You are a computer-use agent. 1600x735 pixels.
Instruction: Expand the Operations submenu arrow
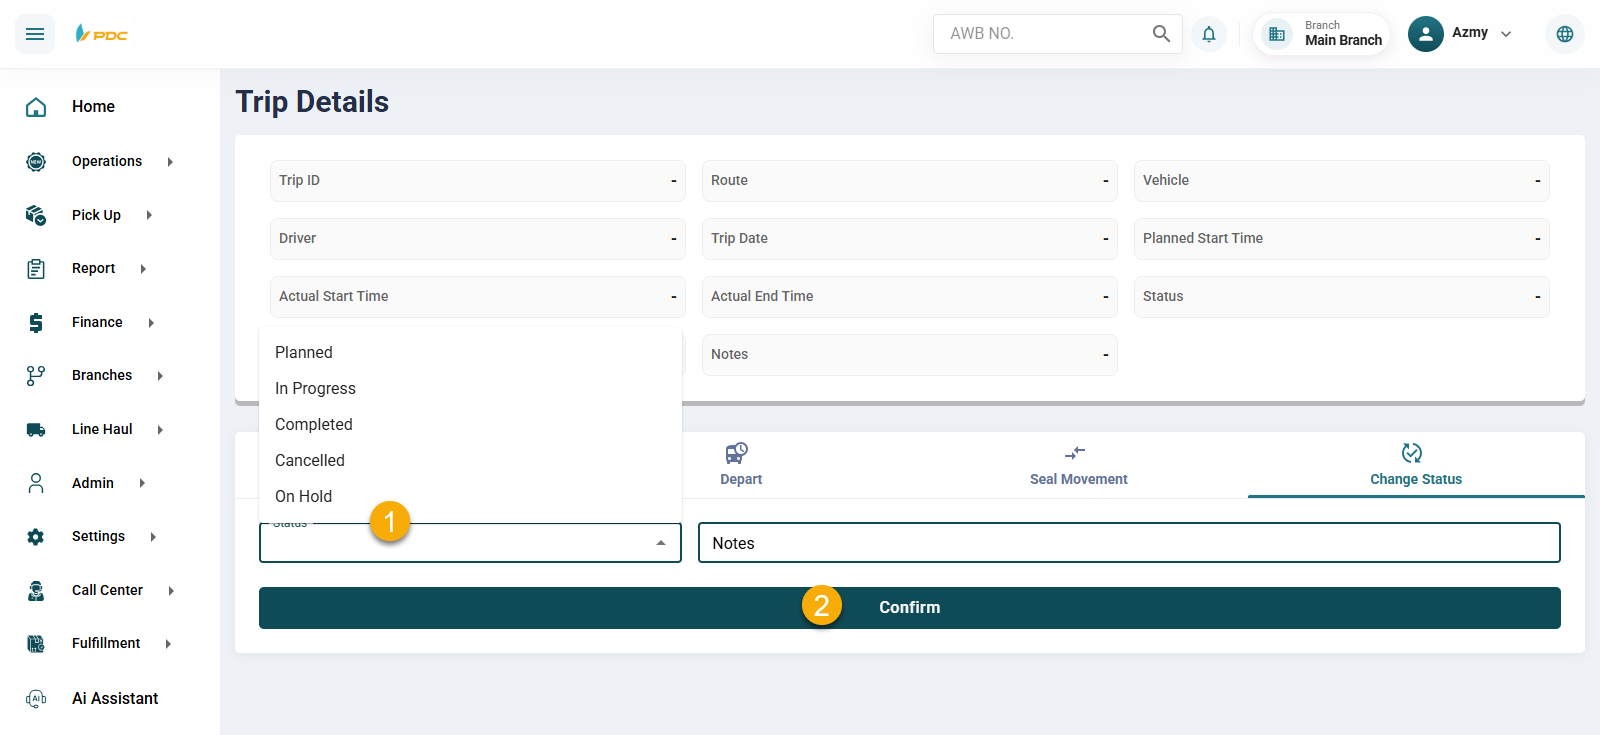click(x=170, y=162)
